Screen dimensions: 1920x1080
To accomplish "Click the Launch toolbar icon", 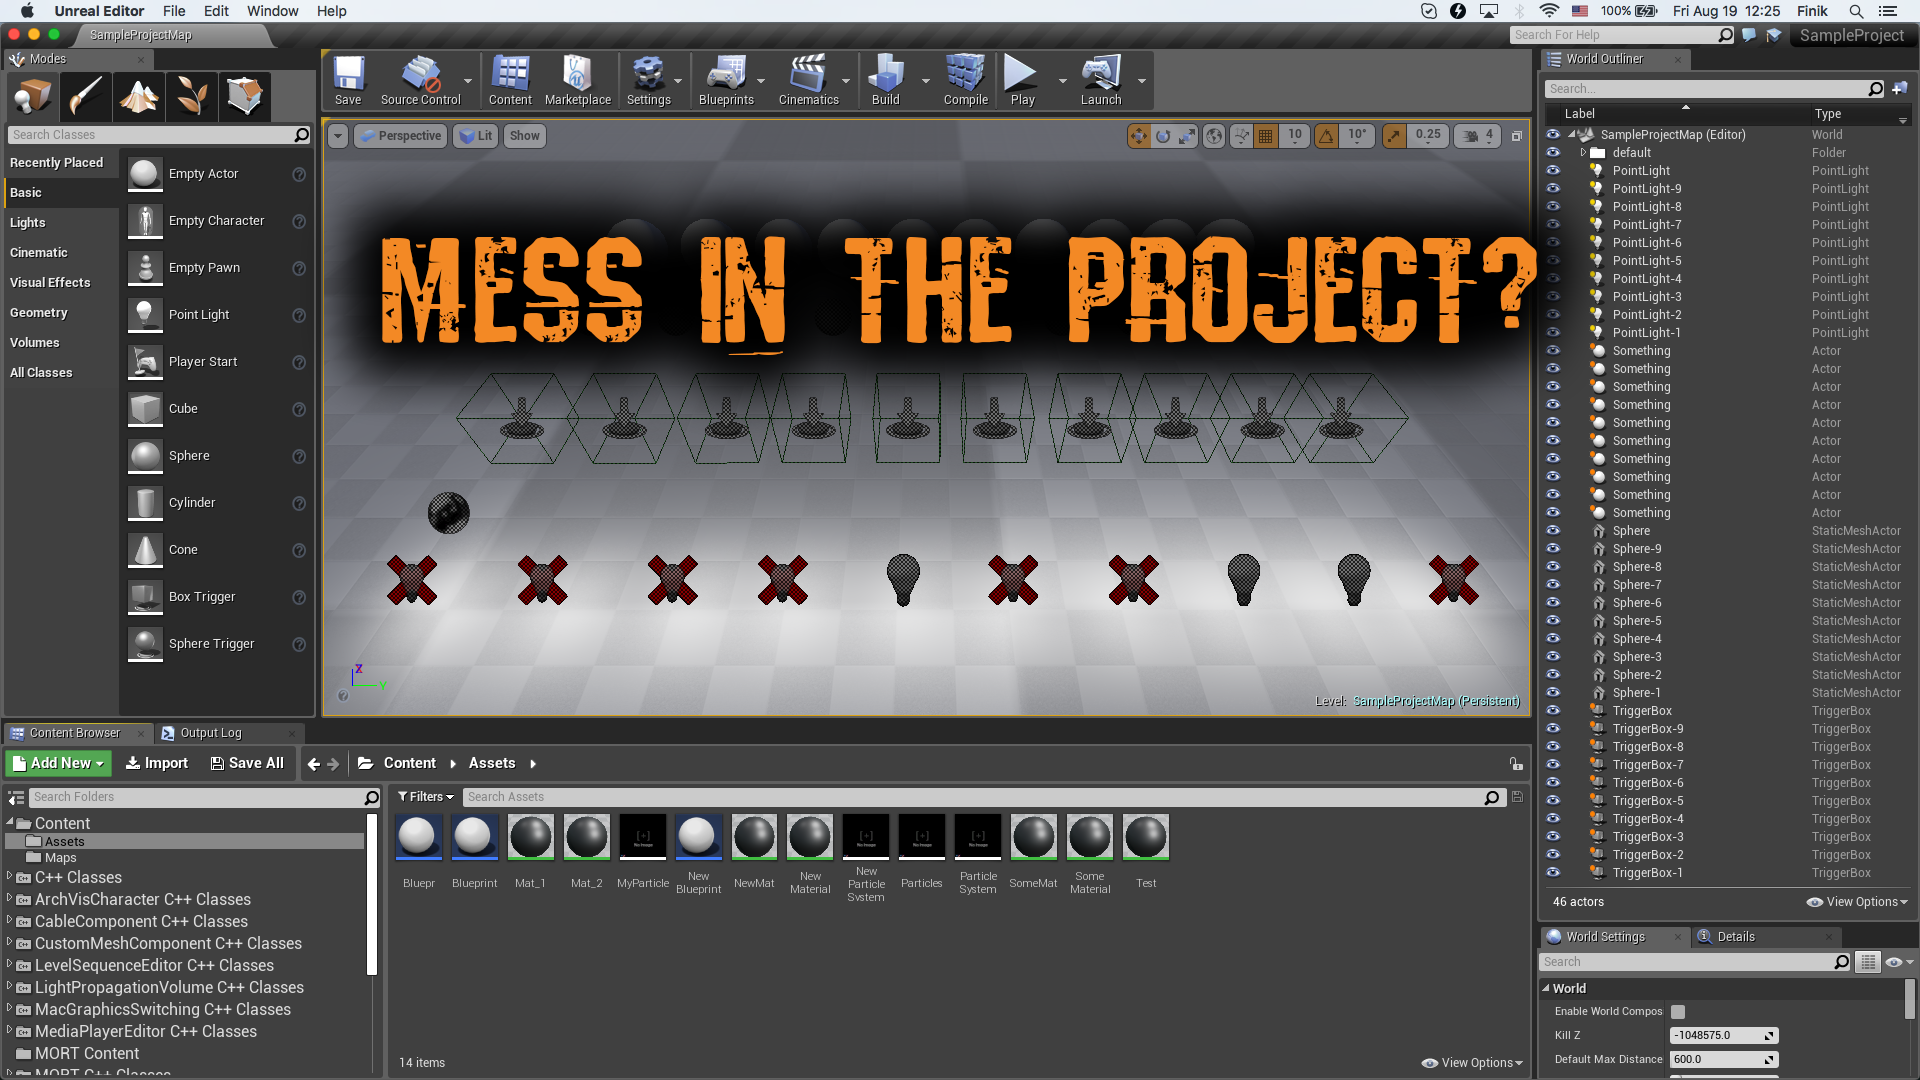I will (x=1101, y=80).
